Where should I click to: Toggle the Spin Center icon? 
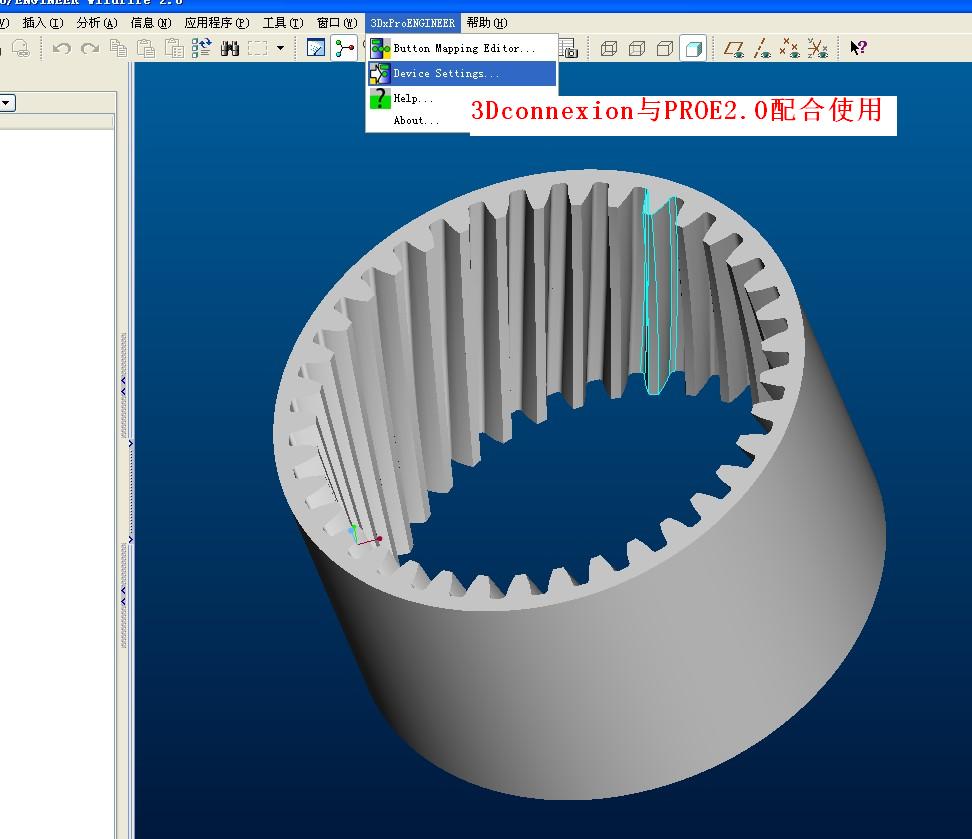(344, 48)
